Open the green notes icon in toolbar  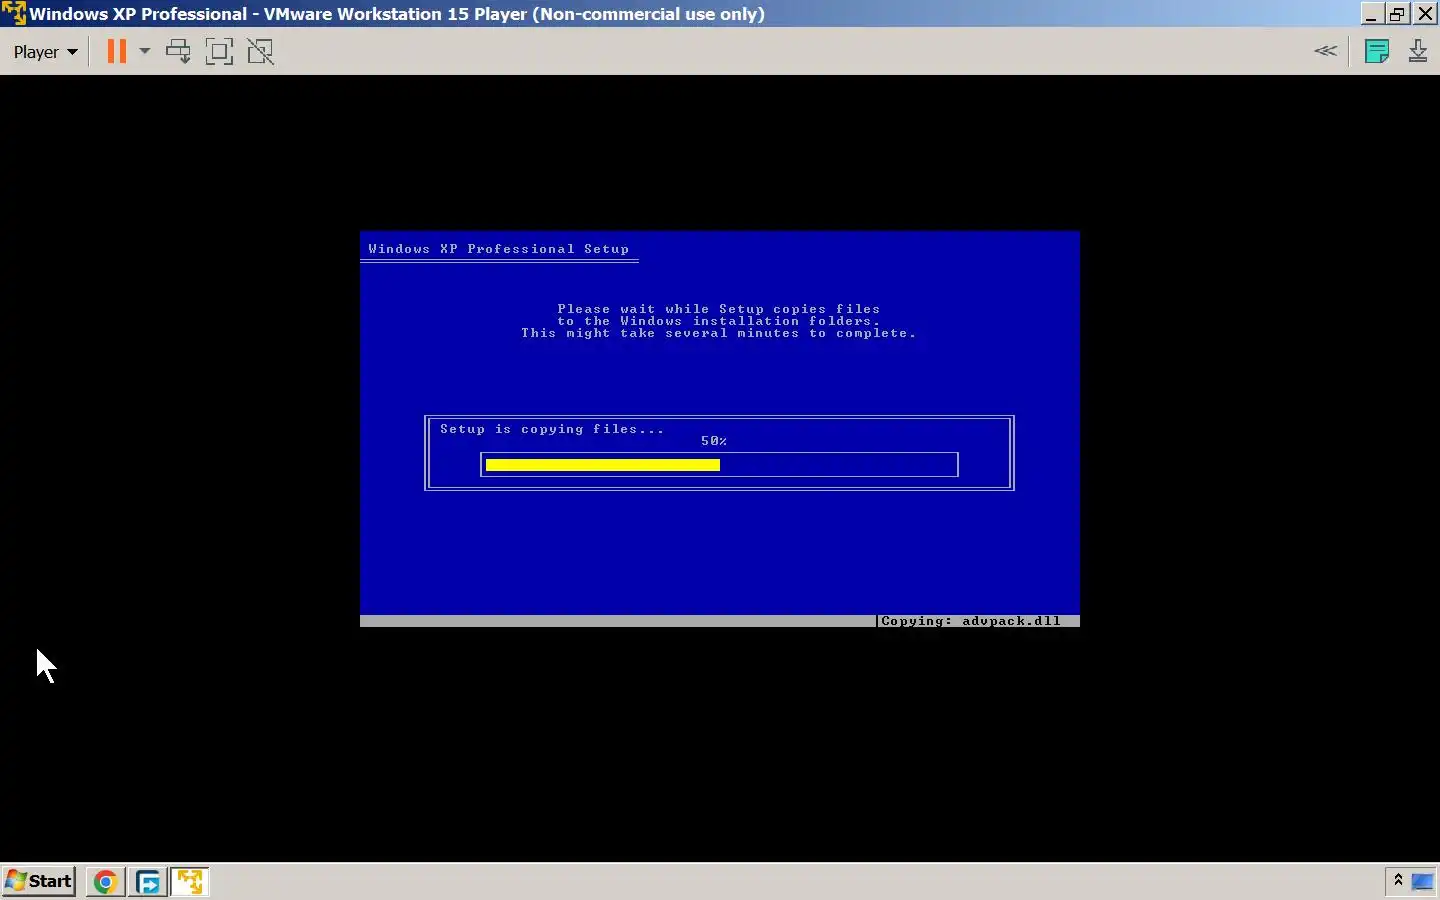(1377, 51)
